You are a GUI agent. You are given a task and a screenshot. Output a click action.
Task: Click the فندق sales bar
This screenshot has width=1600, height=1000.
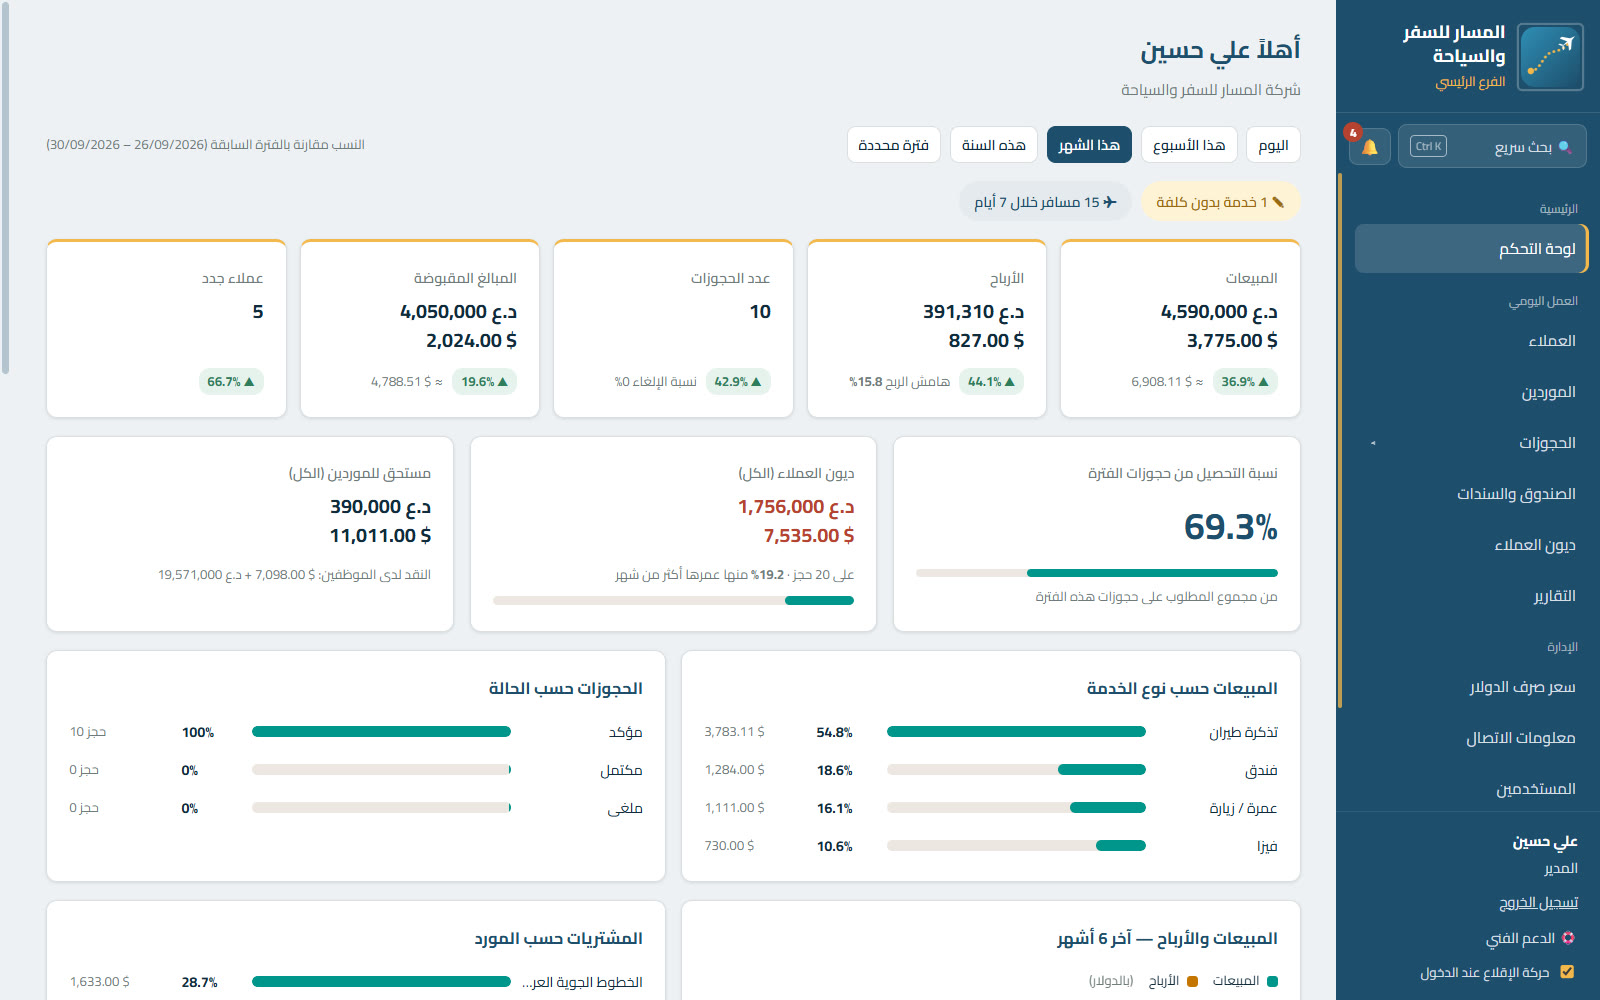tap(1016, 770)
